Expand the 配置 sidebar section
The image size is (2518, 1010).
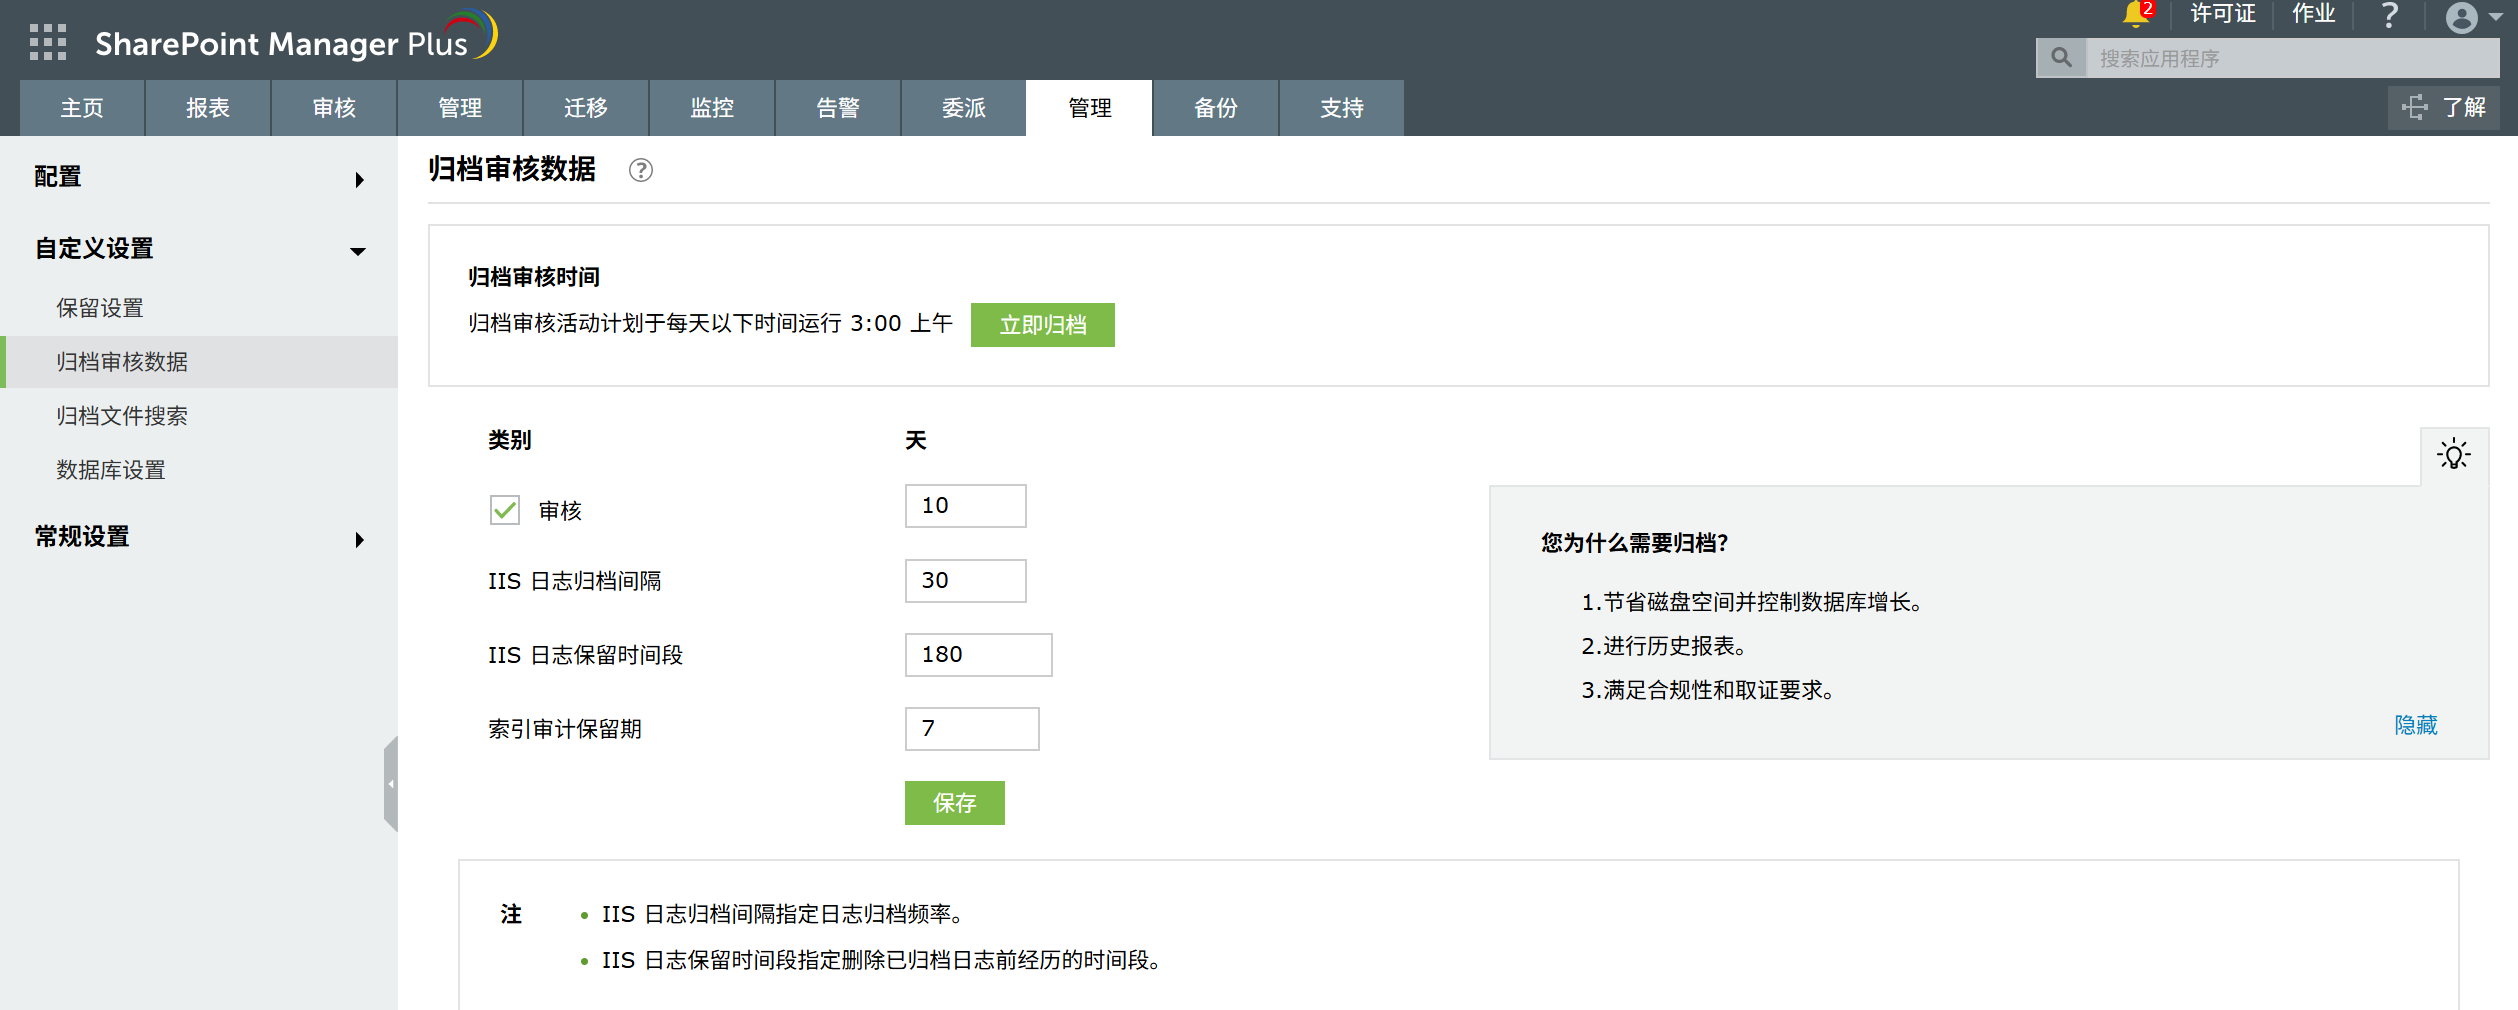coord(199,178)
